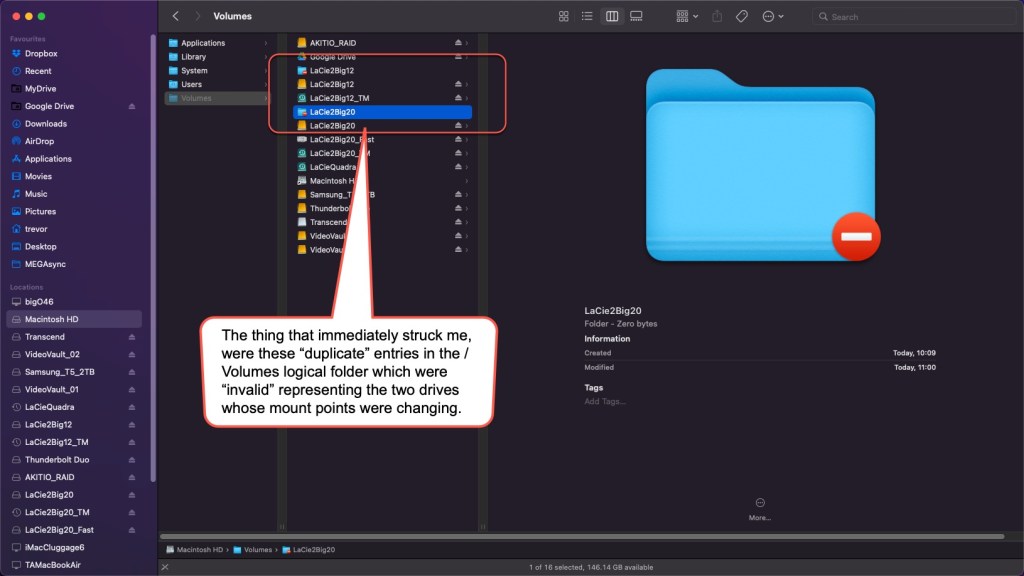Switch to icon view in toolbar
Screen dimensions: 1024x576
[563, 17]
